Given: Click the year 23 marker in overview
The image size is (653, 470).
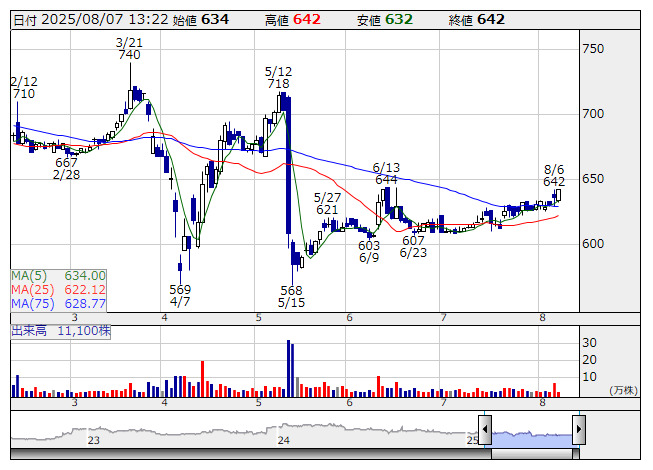Looking at the screenshot, I should (94, 440).
